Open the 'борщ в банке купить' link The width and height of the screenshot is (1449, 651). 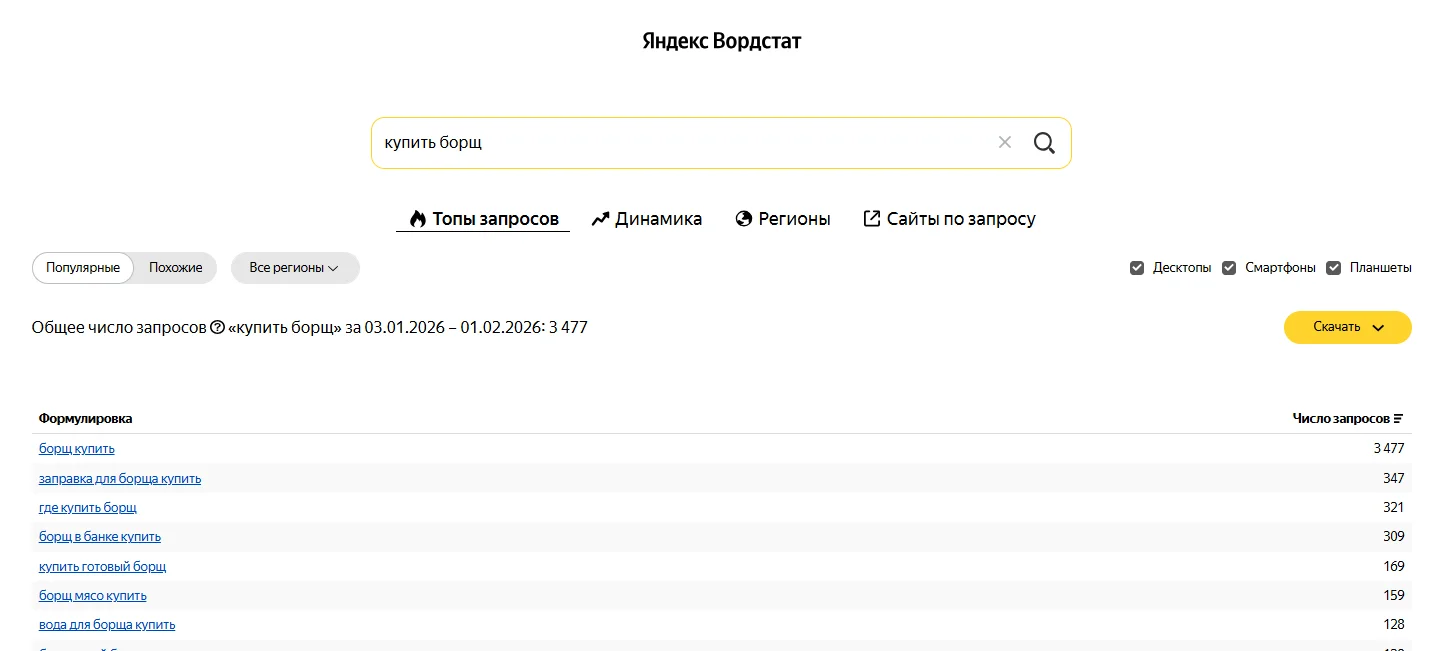(x=100, y=537)
